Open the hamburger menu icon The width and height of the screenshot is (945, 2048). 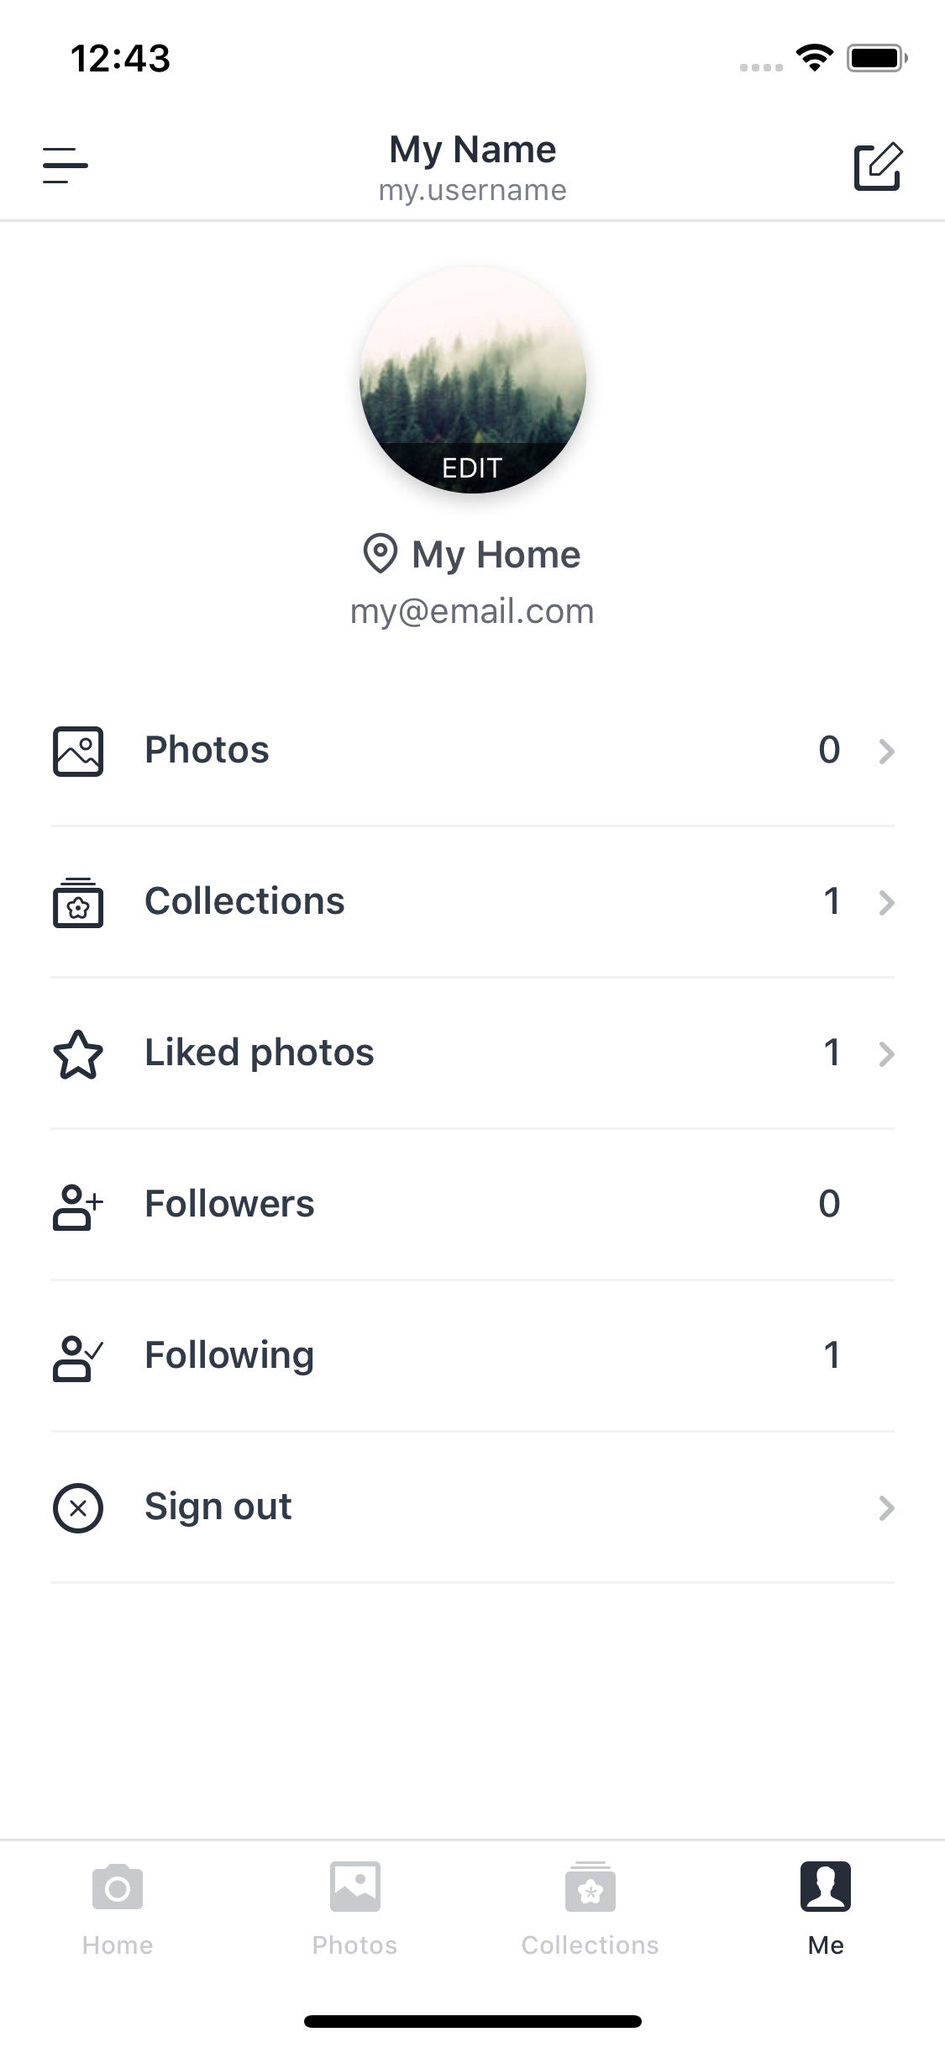[x=65, y=165]
